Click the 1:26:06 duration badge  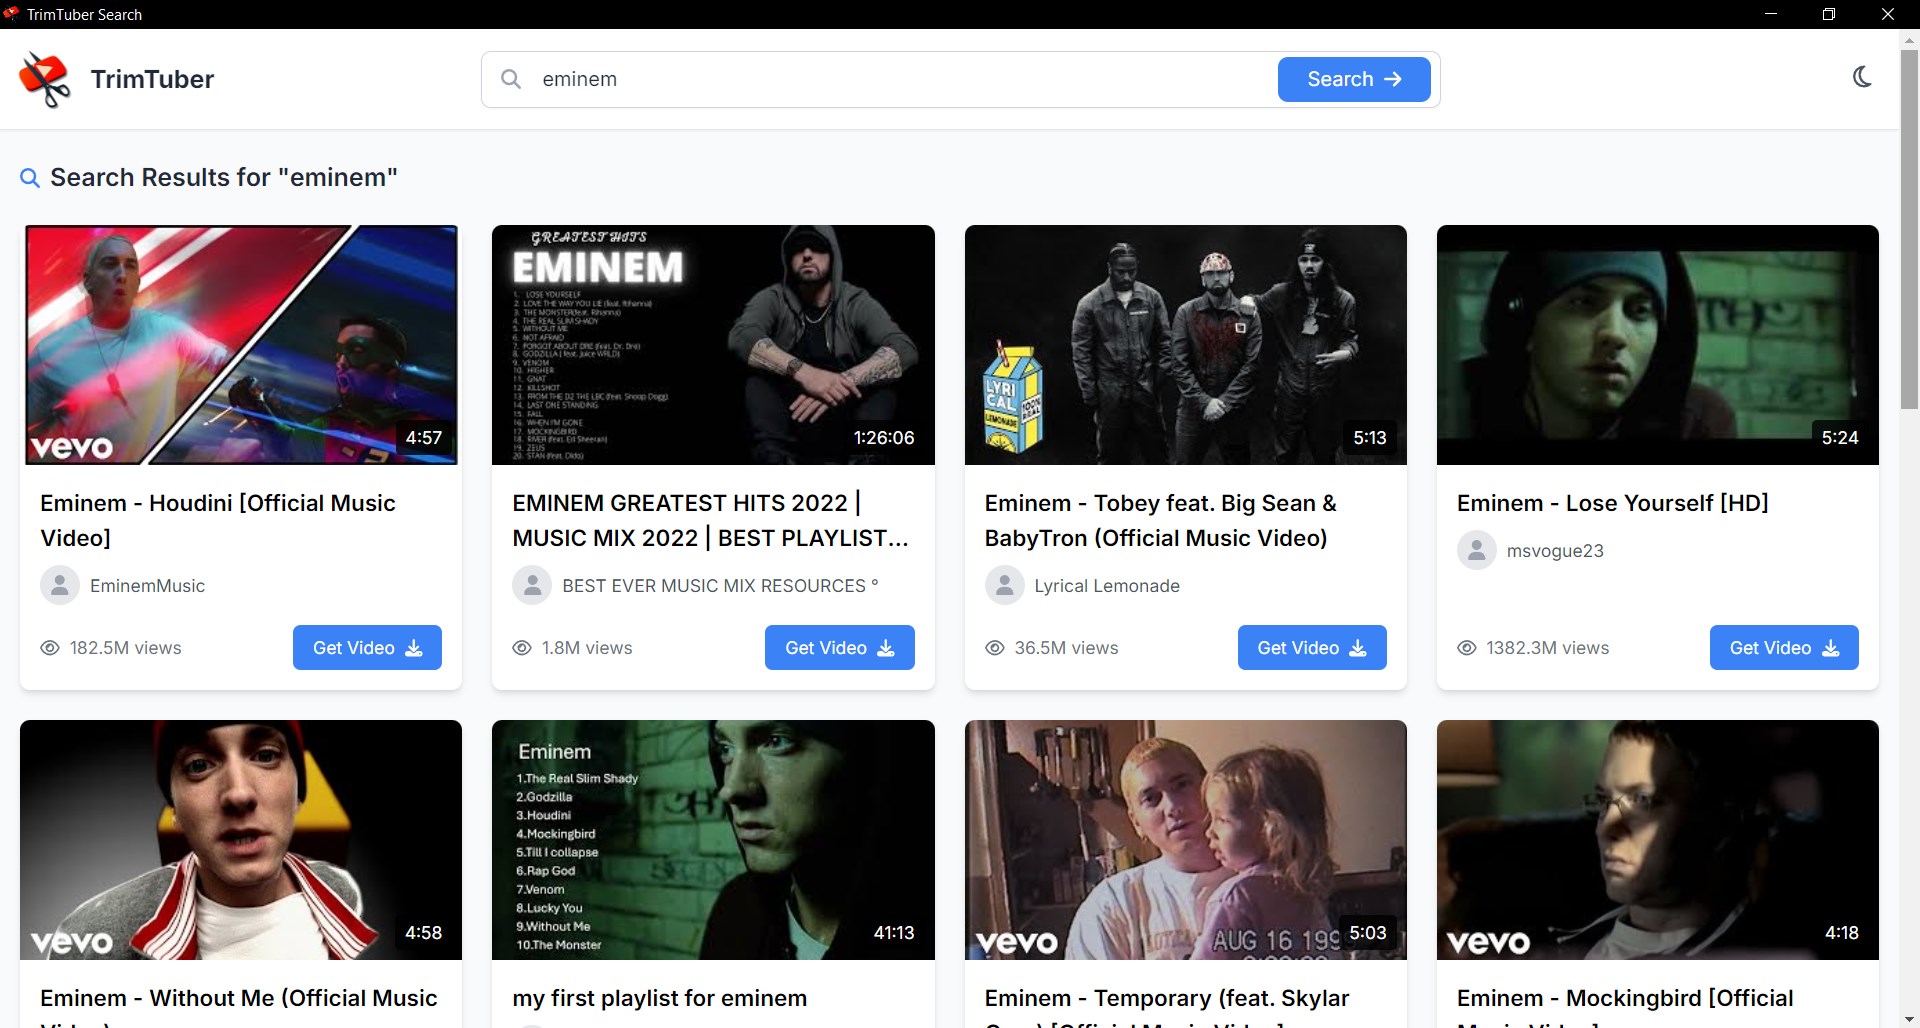[x=884, y=438]
